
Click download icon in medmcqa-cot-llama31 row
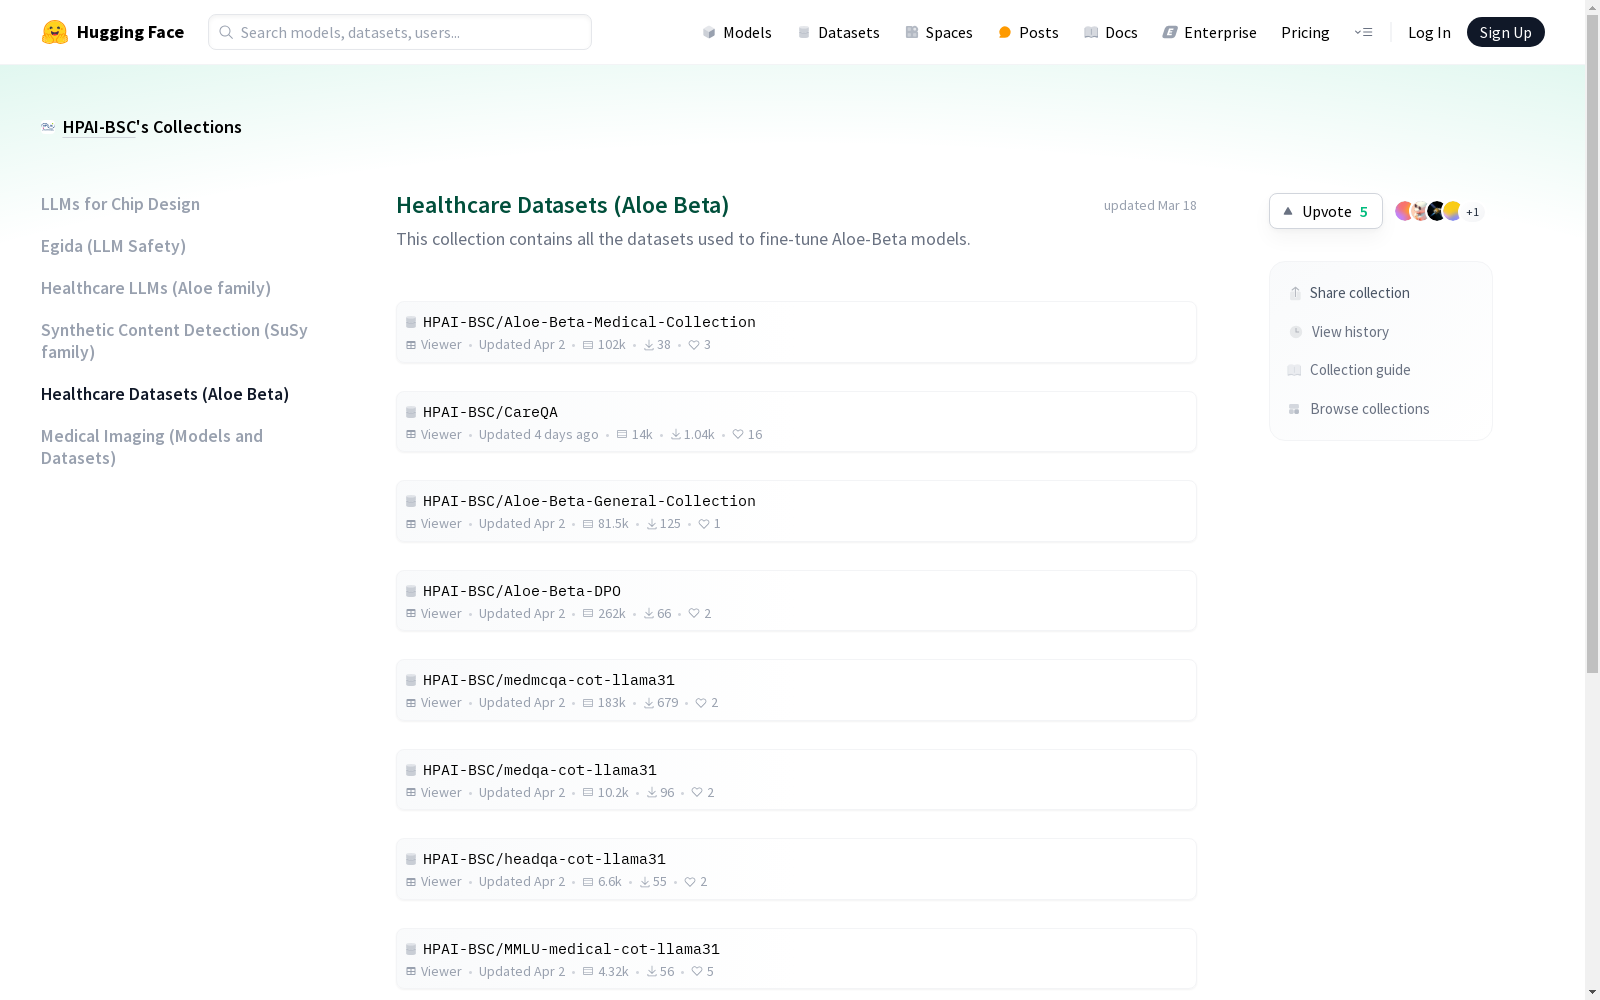coord(649,703)
